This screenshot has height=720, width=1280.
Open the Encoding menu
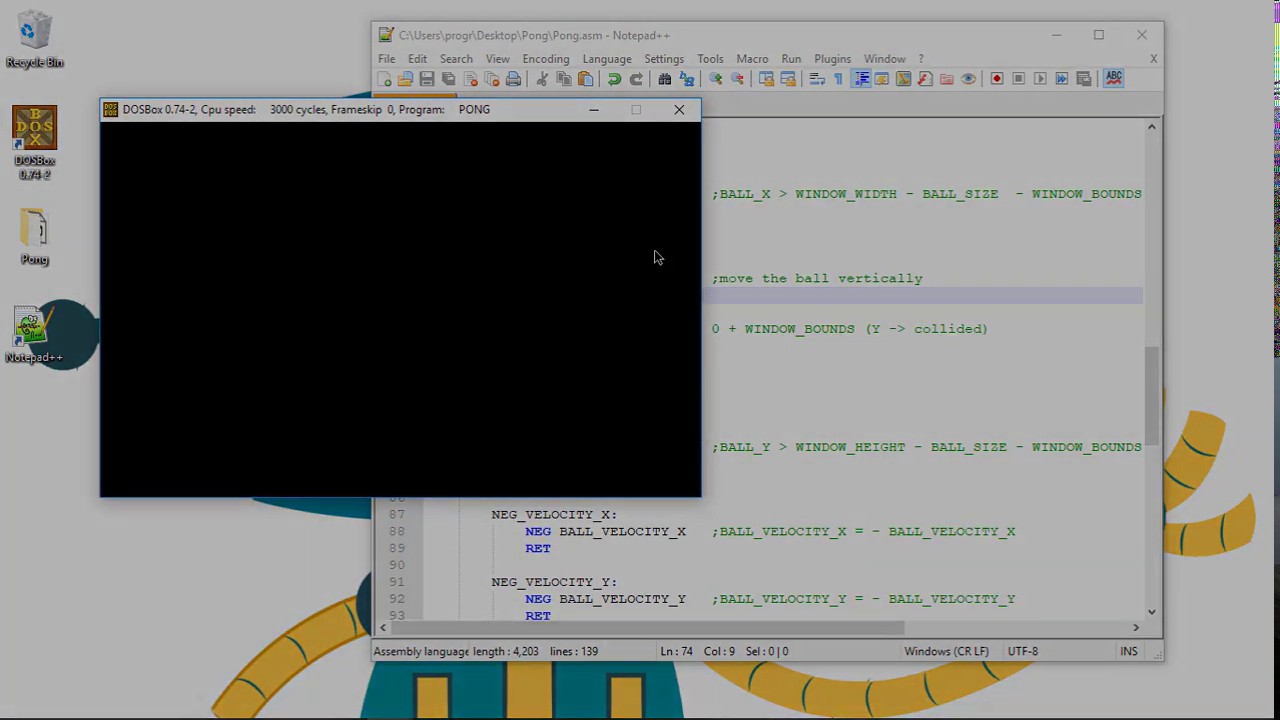tap(545, 59)
